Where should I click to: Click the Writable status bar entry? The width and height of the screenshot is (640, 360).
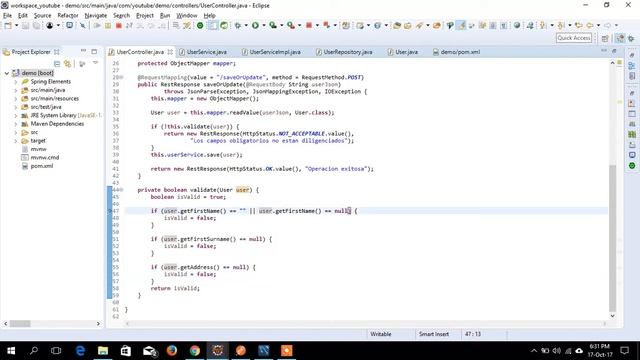(380, 334)
